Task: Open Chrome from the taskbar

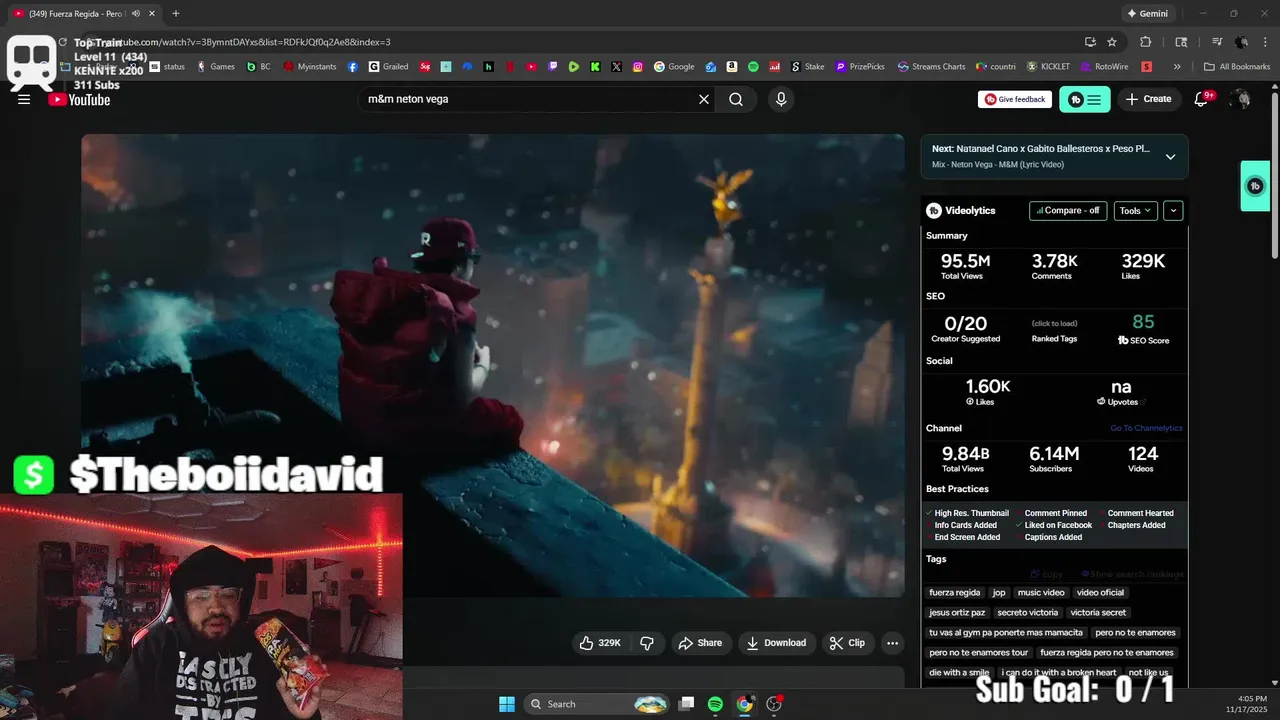Action: click(x=744, y=704)
